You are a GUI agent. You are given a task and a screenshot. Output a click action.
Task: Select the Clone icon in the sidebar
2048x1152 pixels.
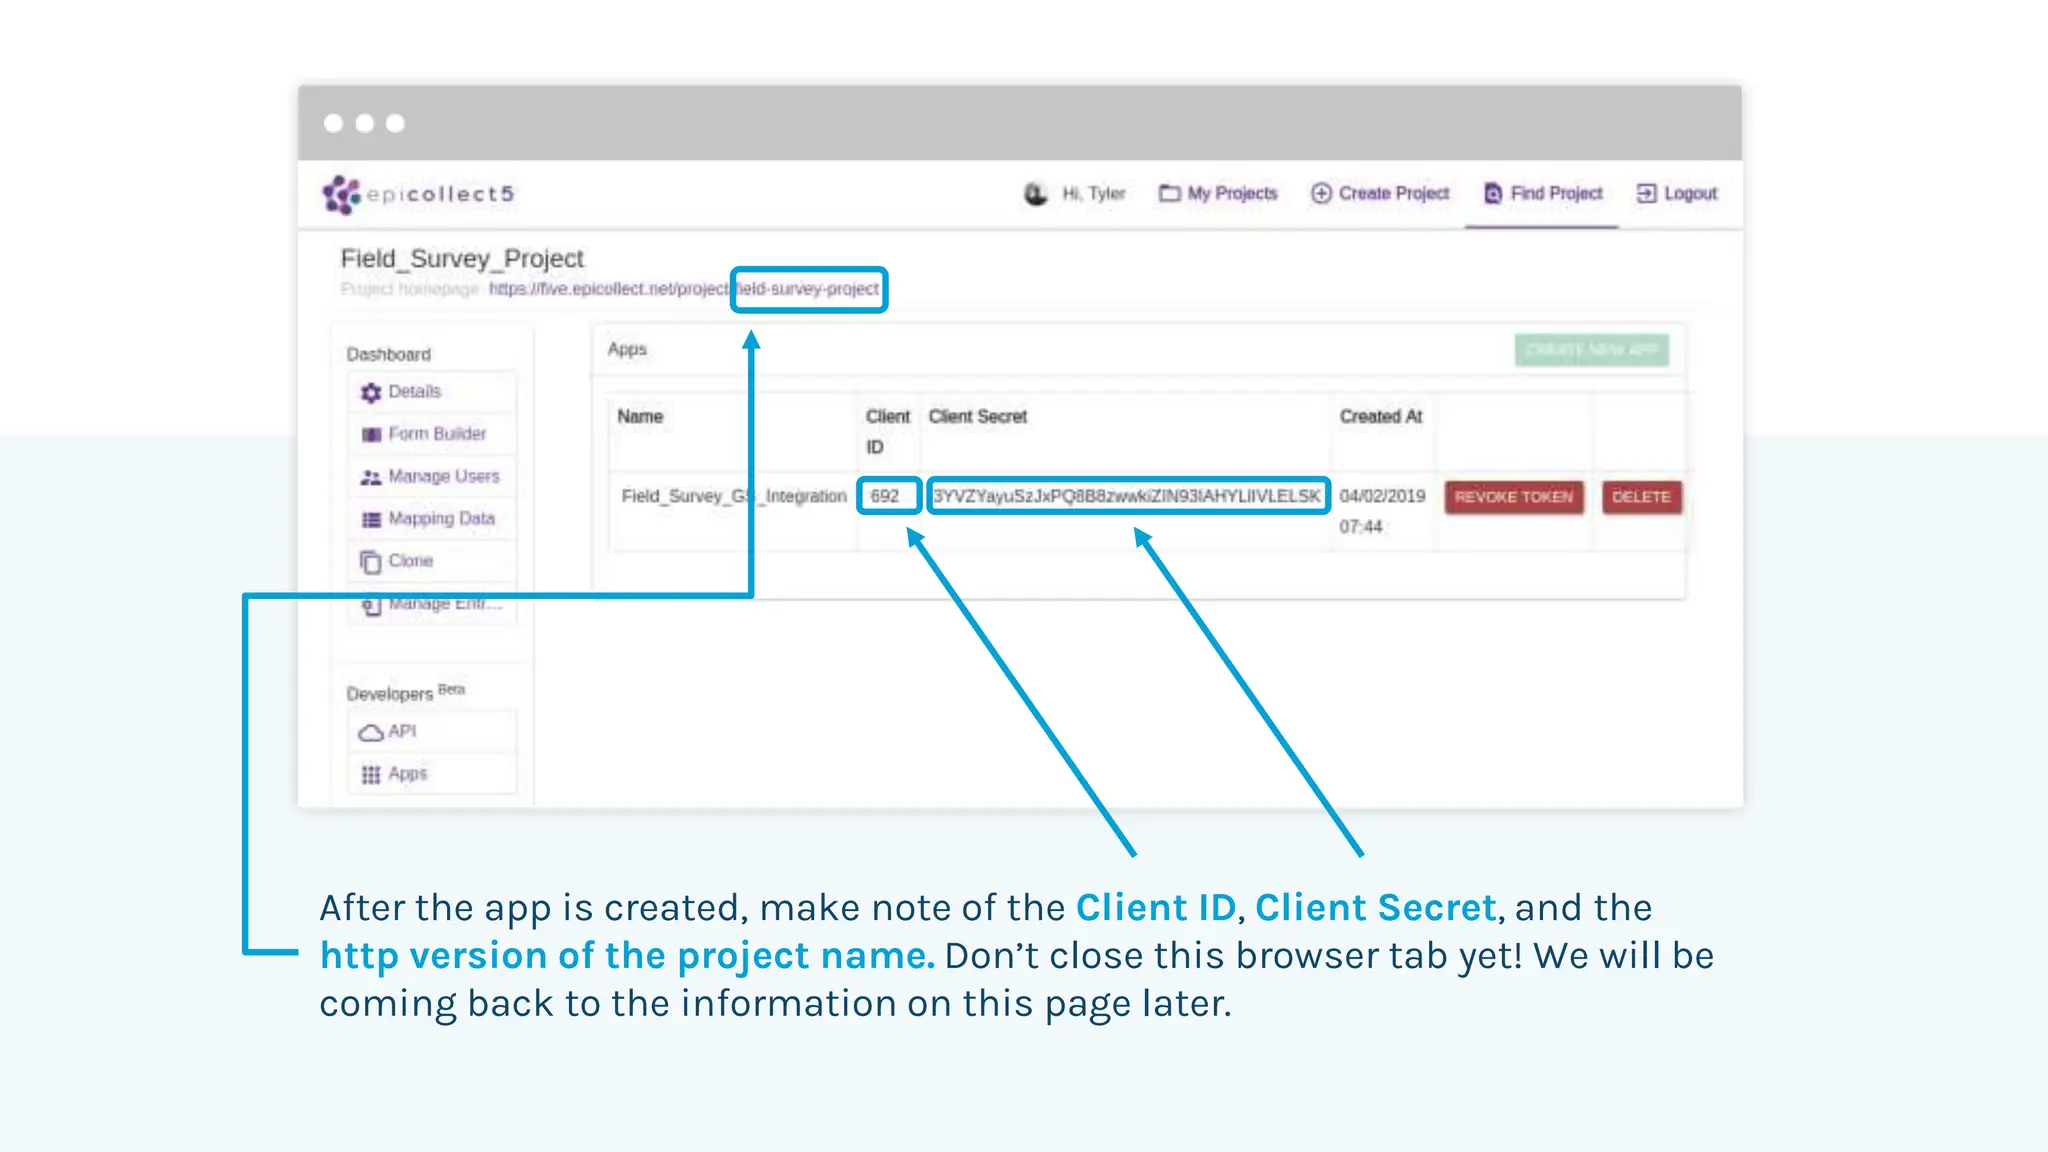tap(371, 562)
